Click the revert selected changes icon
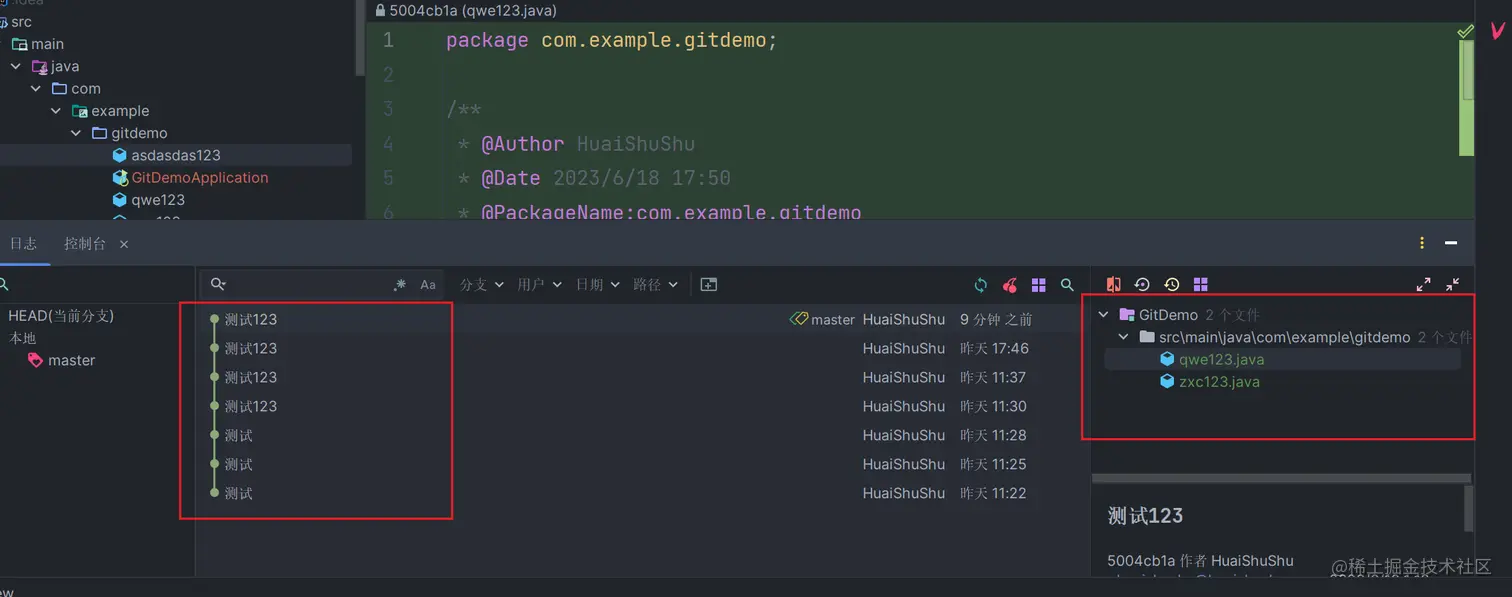The width and height of the screenshot is (1512, 597). [1142, 285]
